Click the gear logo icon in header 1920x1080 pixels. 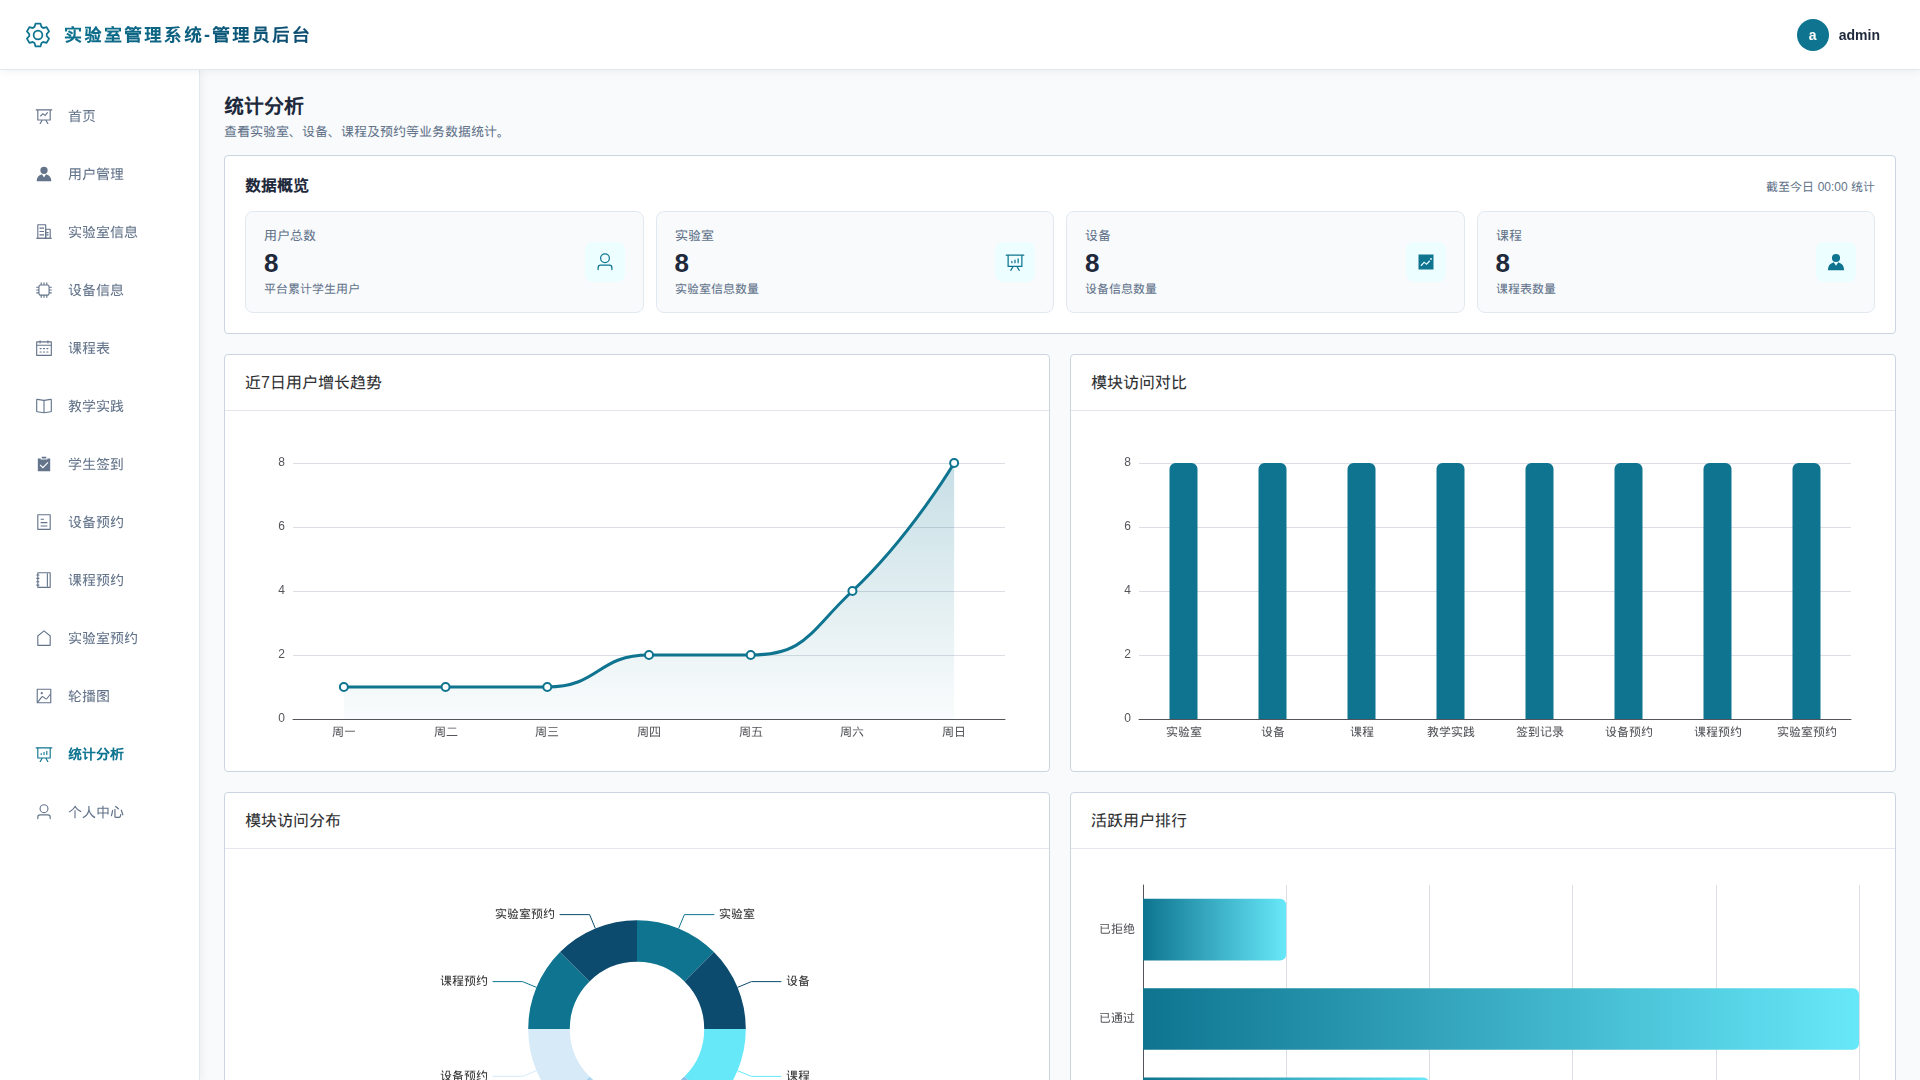click(38, 35)
